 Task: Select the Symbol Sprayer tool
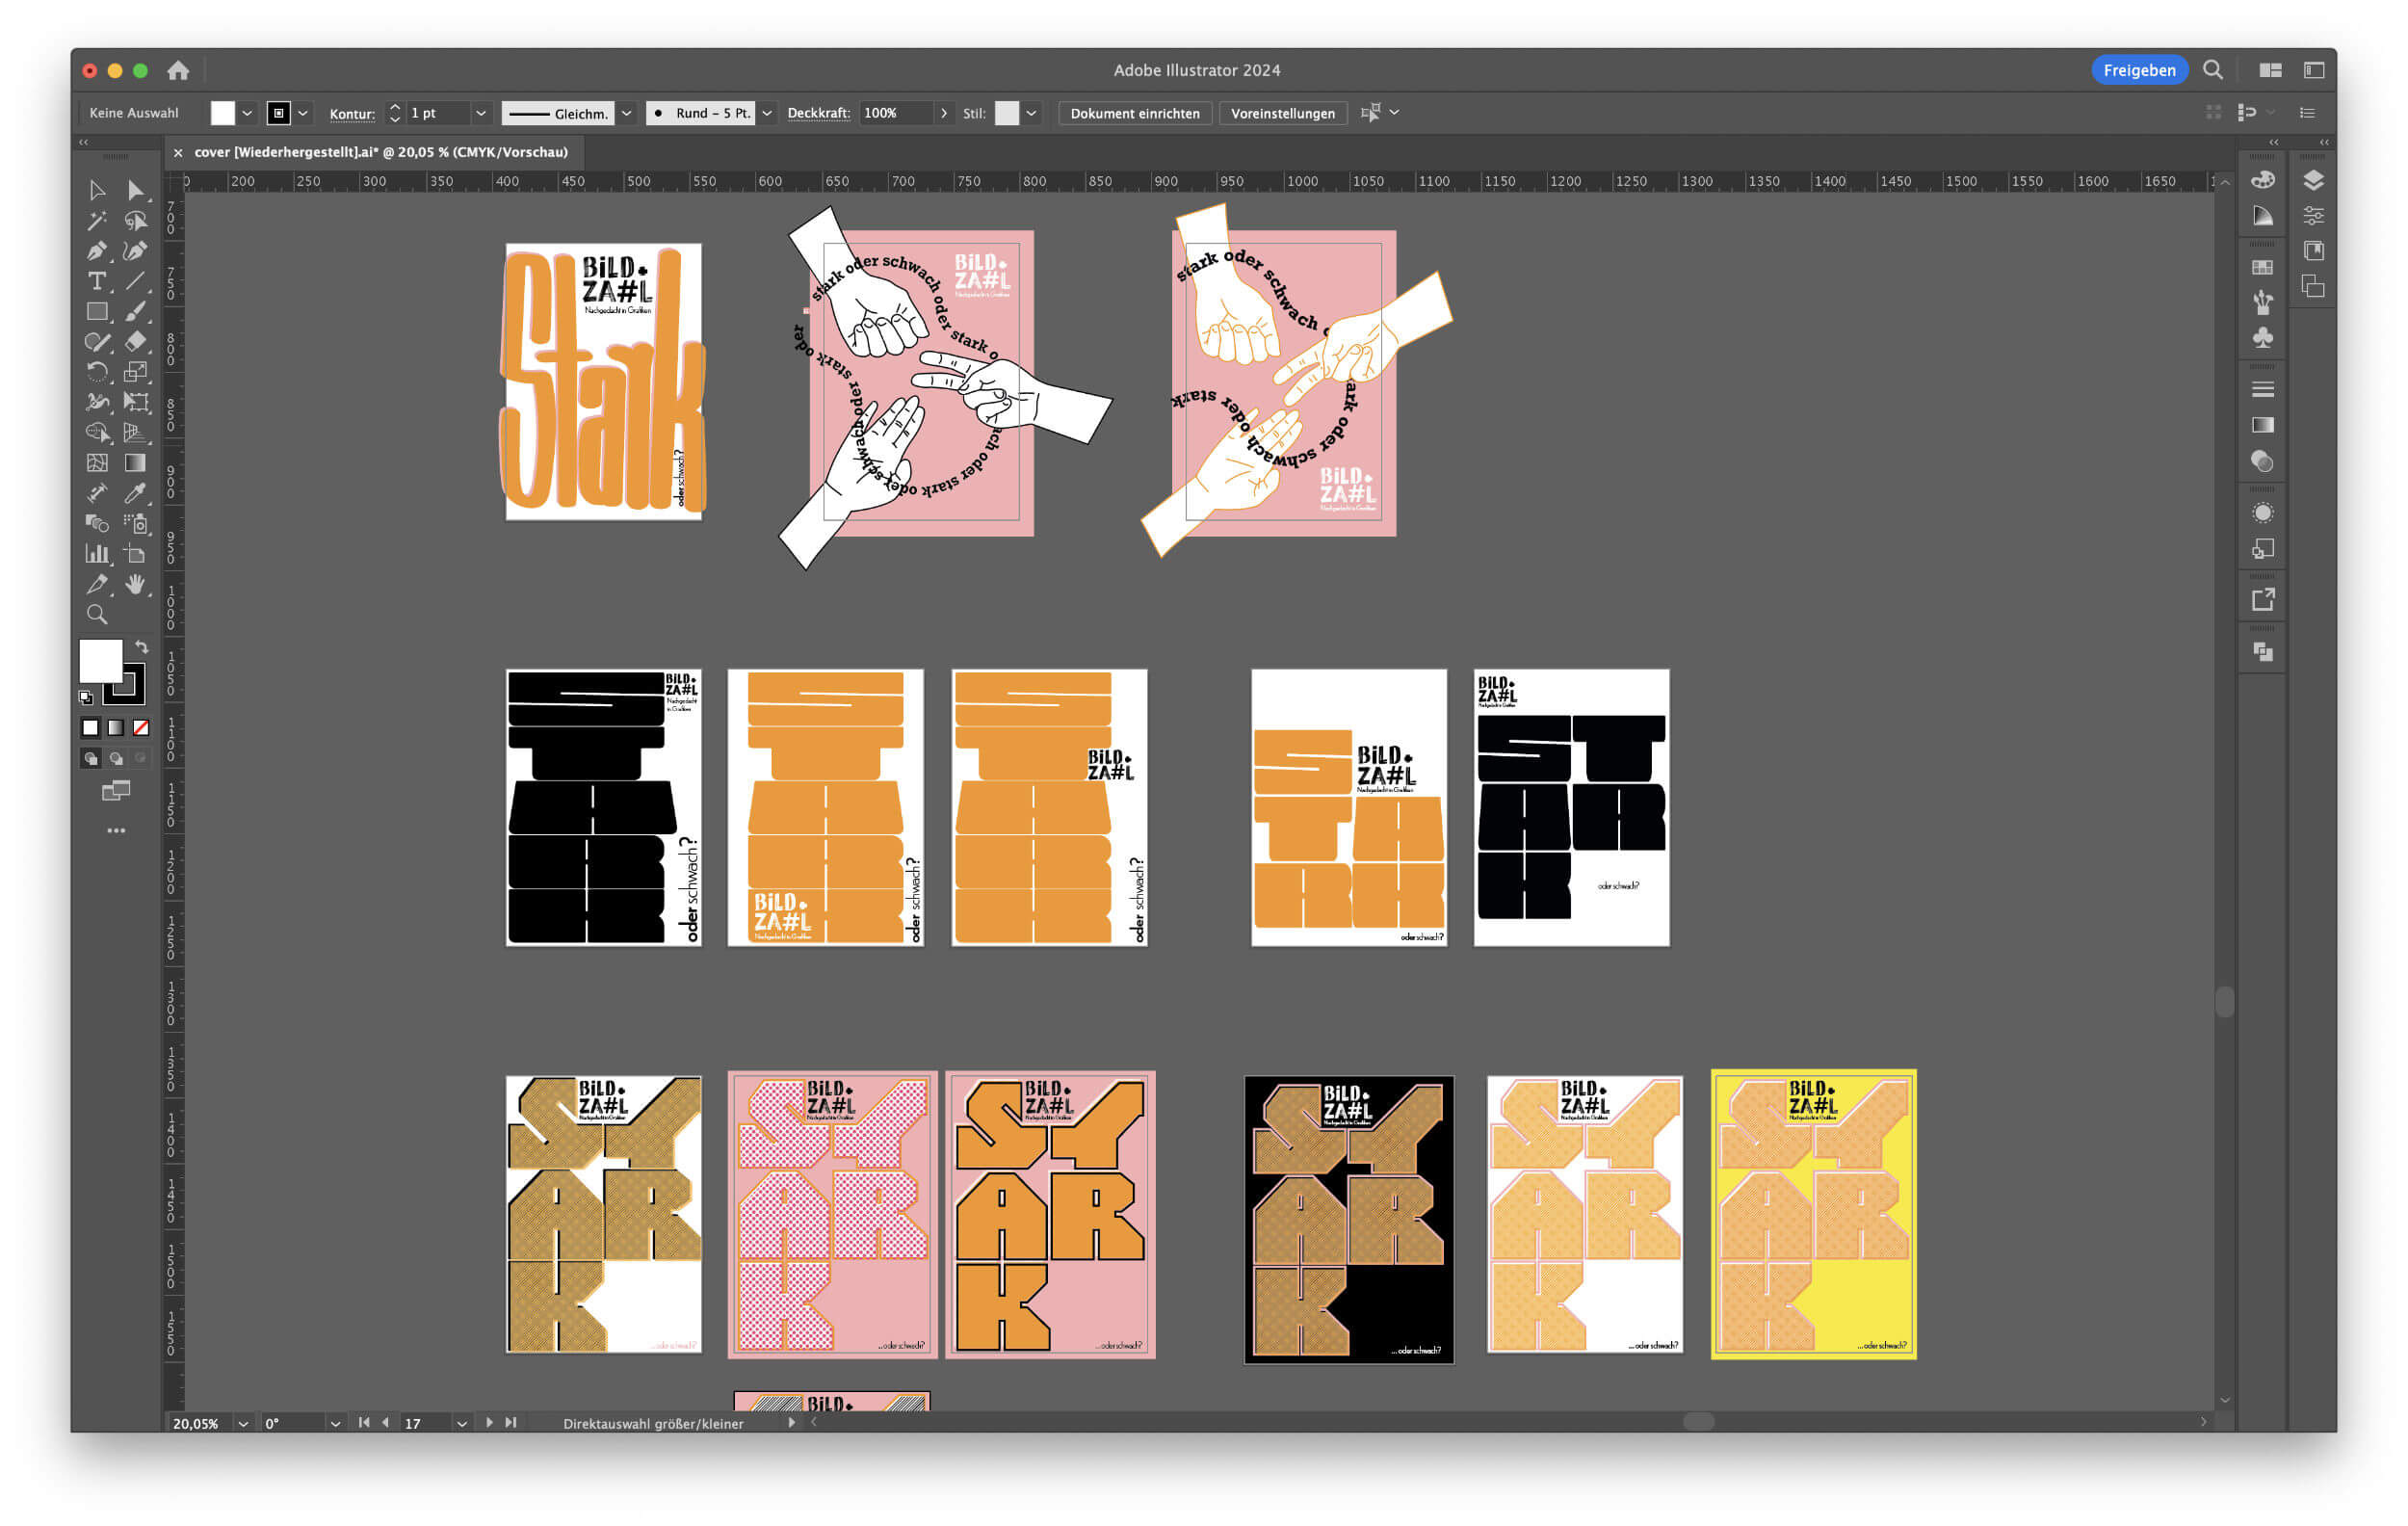pos(135,523)
